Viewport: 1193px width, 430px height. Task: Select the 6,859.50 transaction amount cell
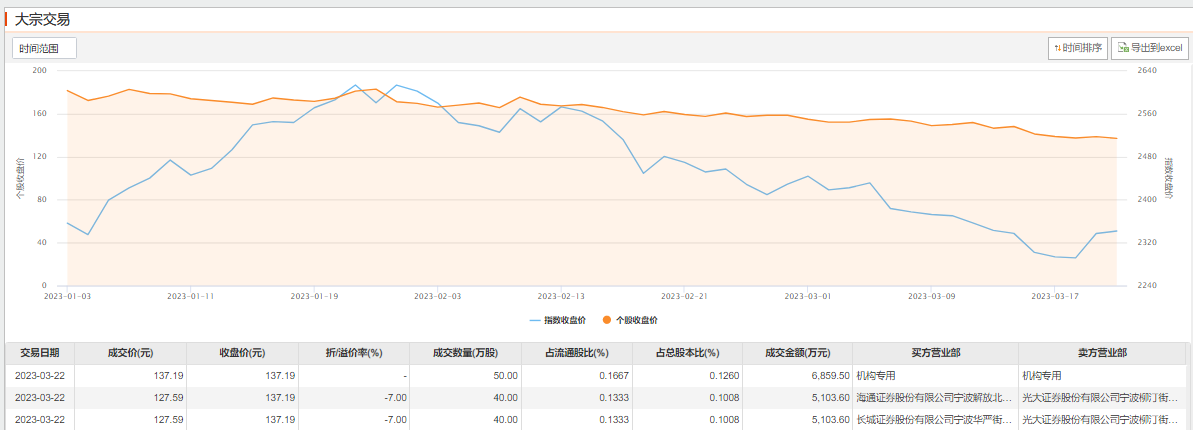(798, 376)
